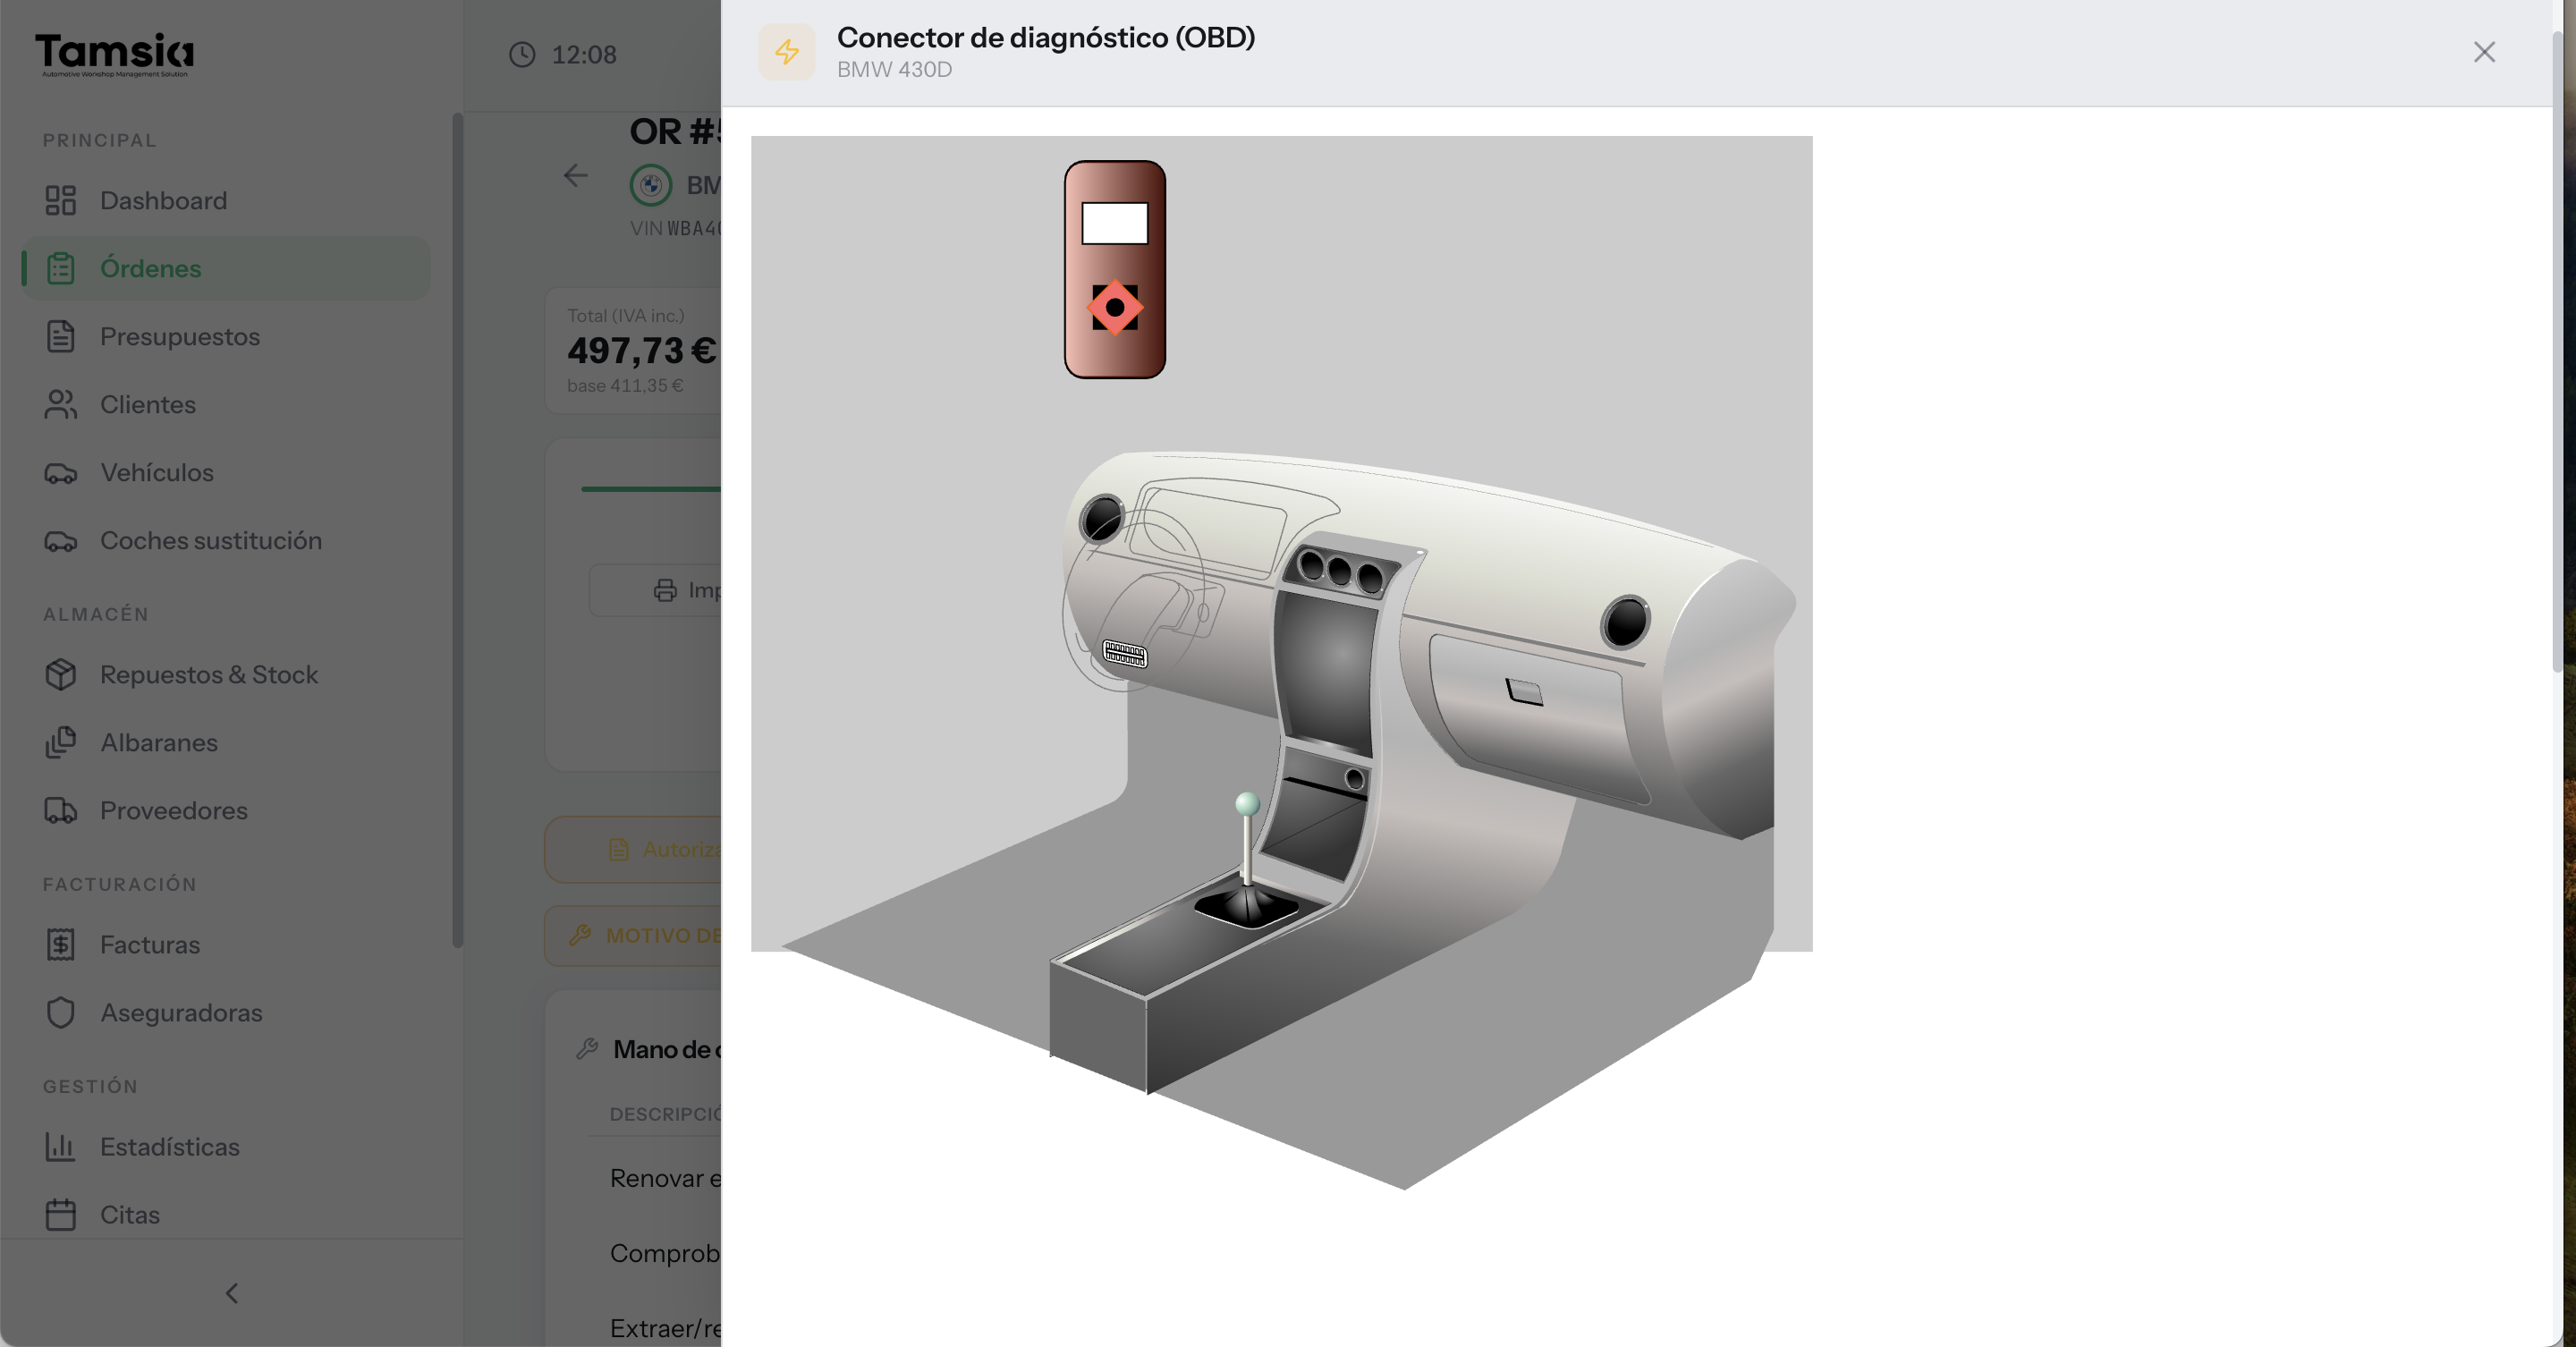Click the 'BMW 430D' subtitle
The image size is (2576, 1347).
[894, 70]
